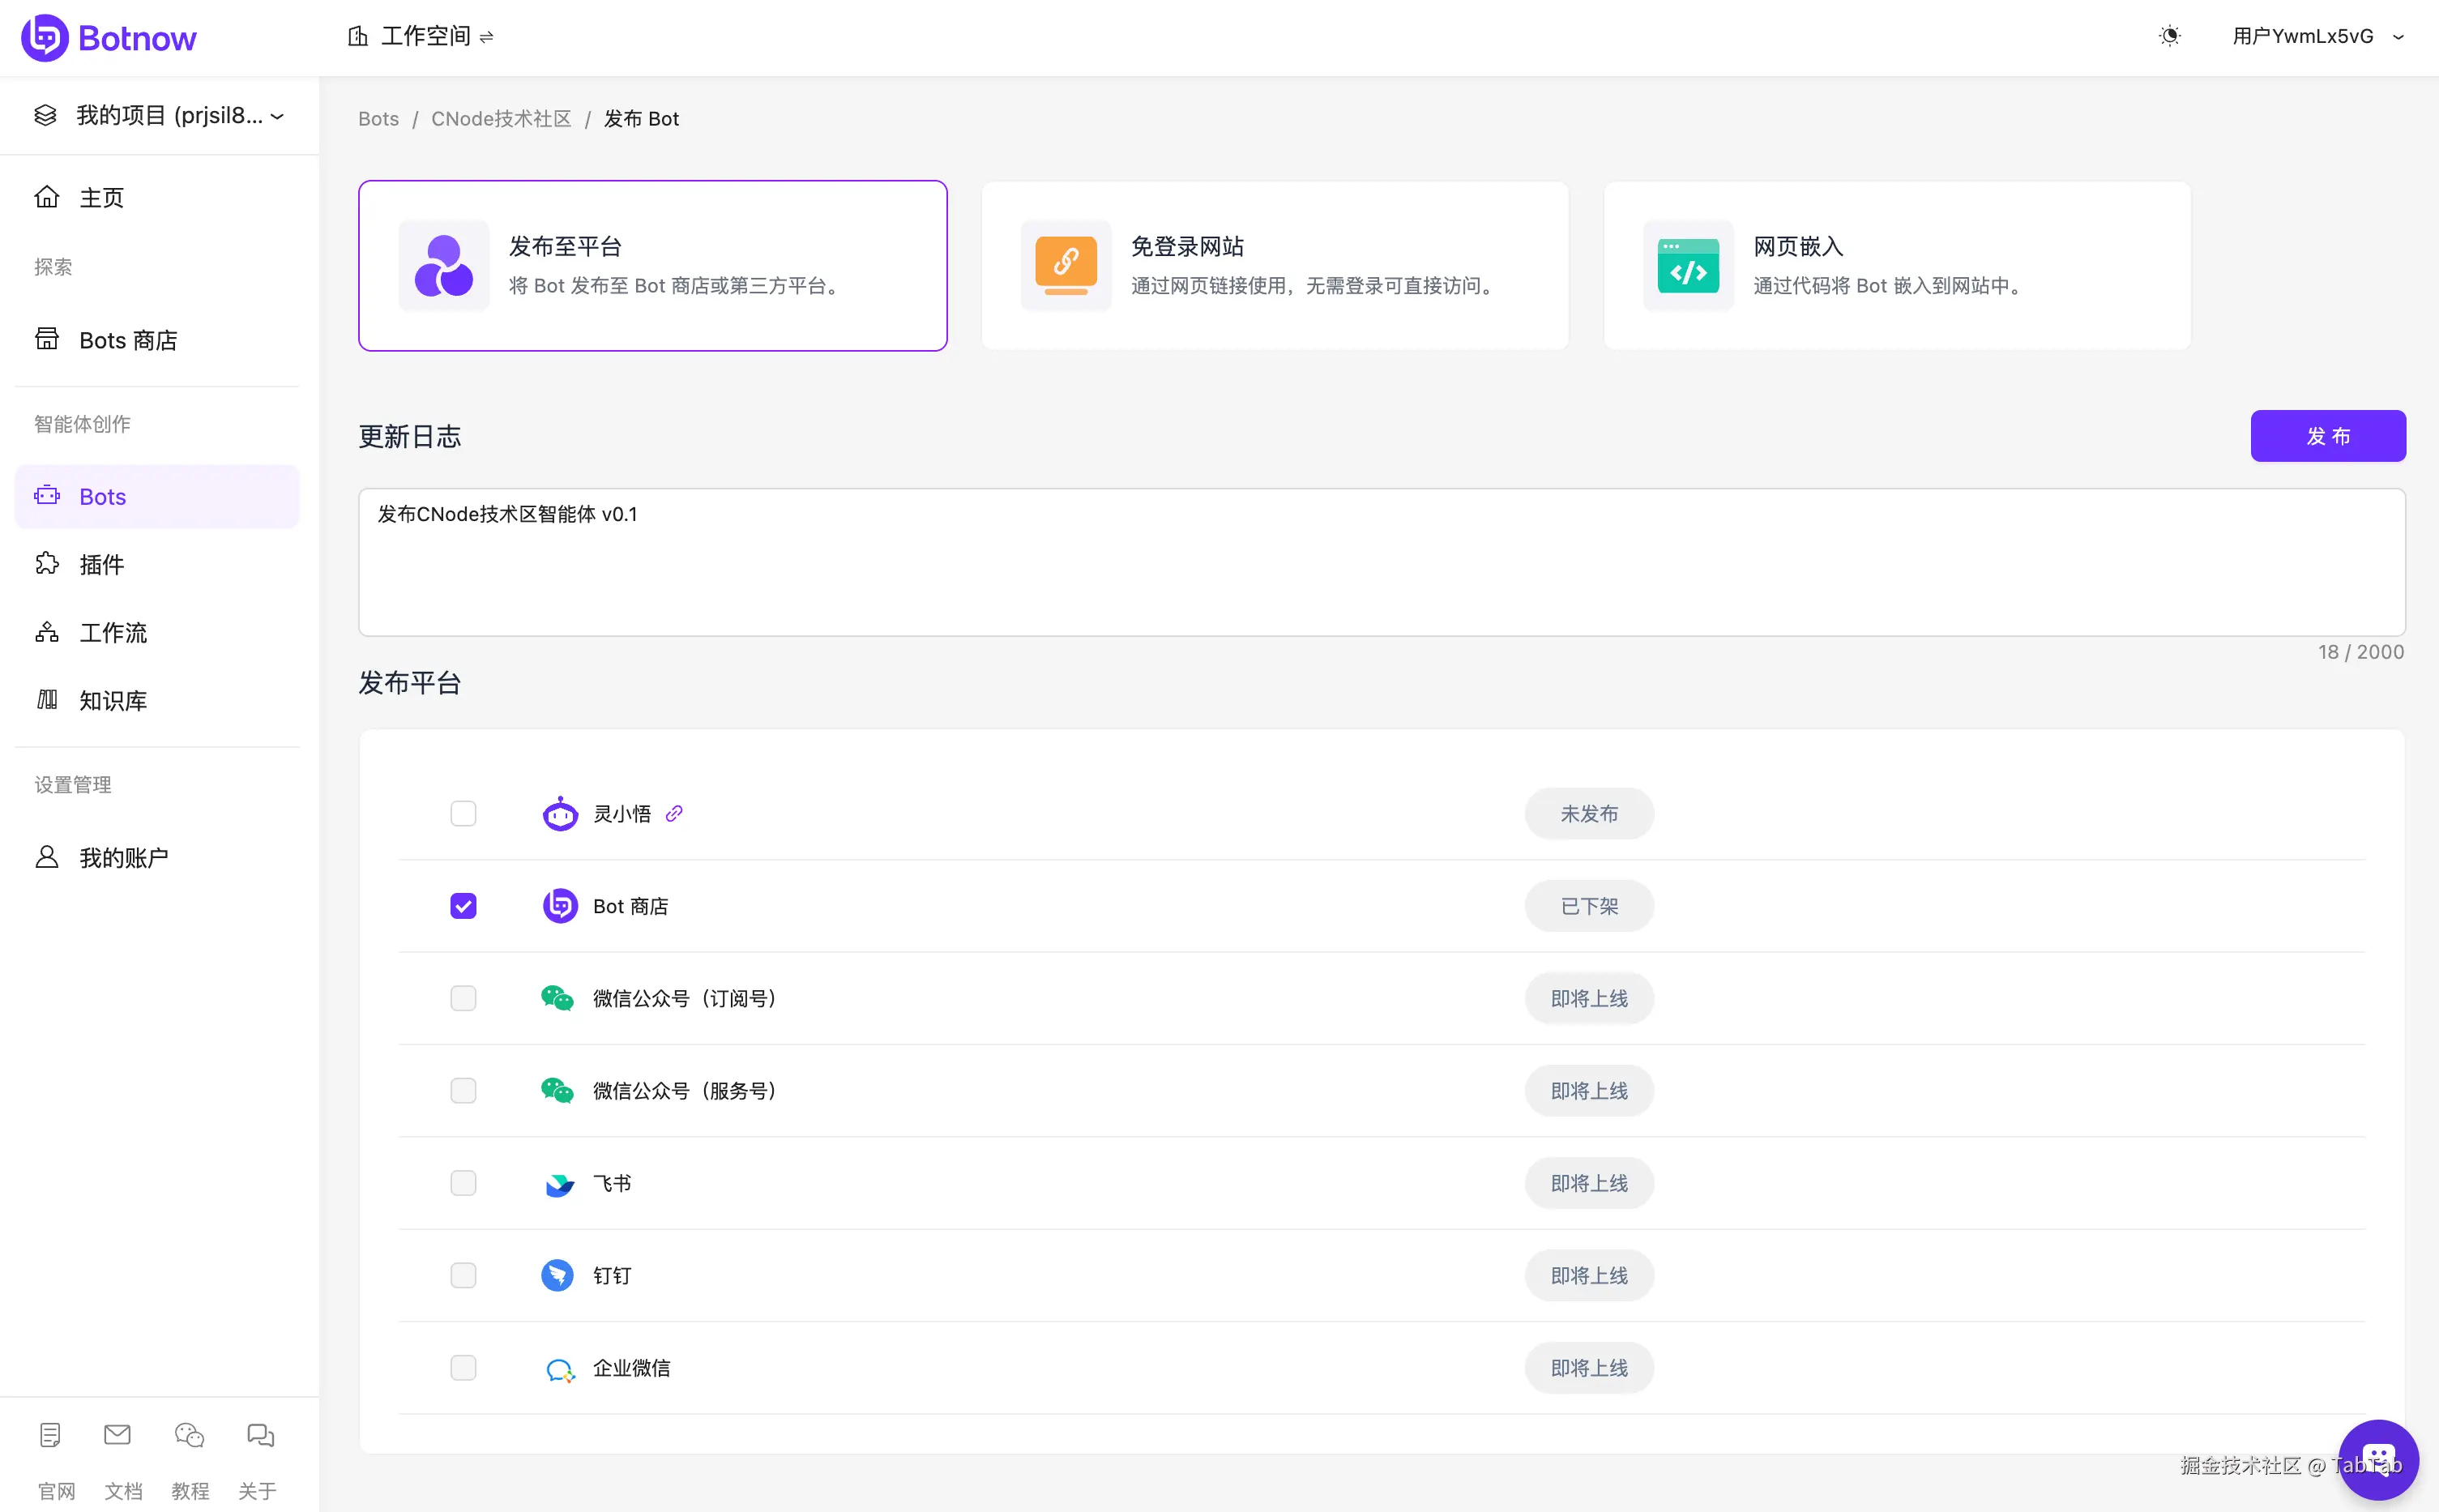The image size is (2439, 1512).
Task: Click into the 更新日志 text area
Action: [1381, 562]
